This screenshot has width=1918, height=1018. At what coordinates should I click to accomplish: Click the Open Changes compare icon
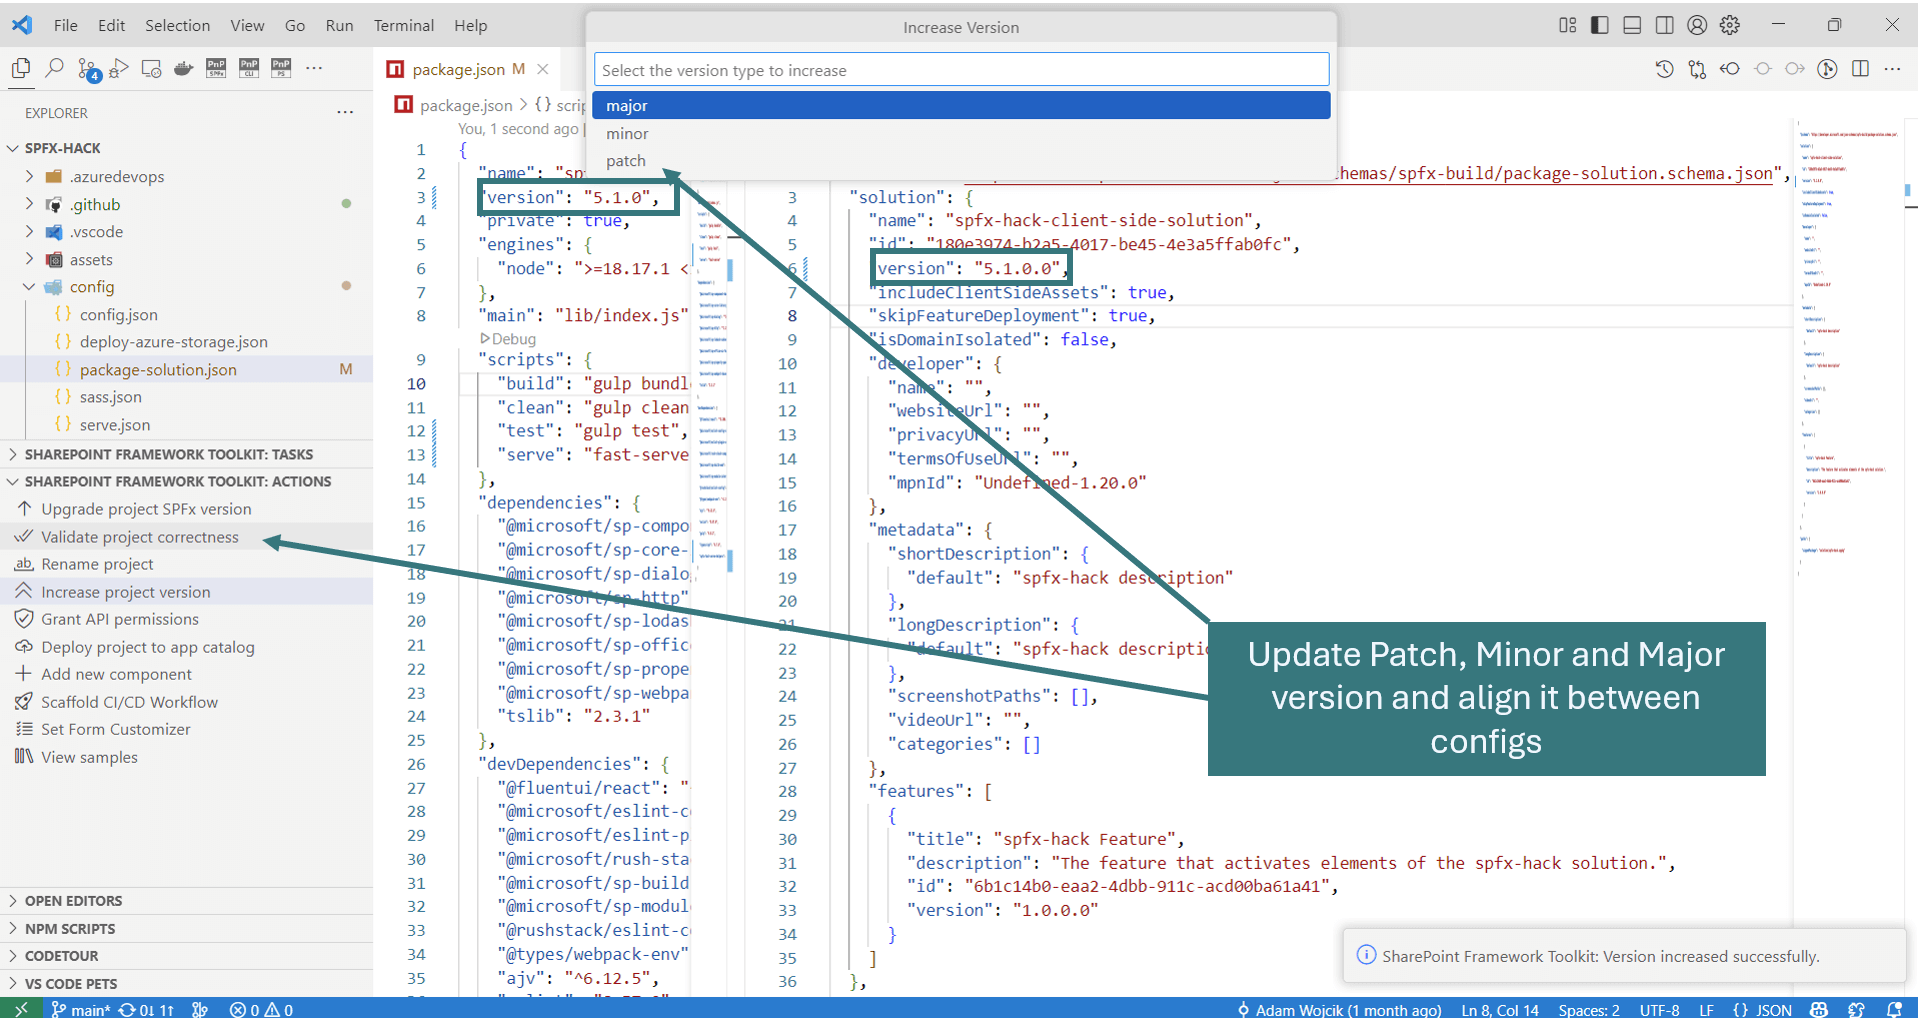tap(1697, 69)
